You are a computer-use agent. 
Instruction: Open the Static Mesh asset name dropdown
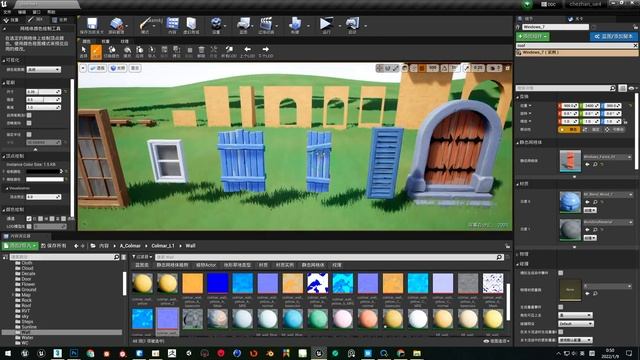tap(607, 157)
